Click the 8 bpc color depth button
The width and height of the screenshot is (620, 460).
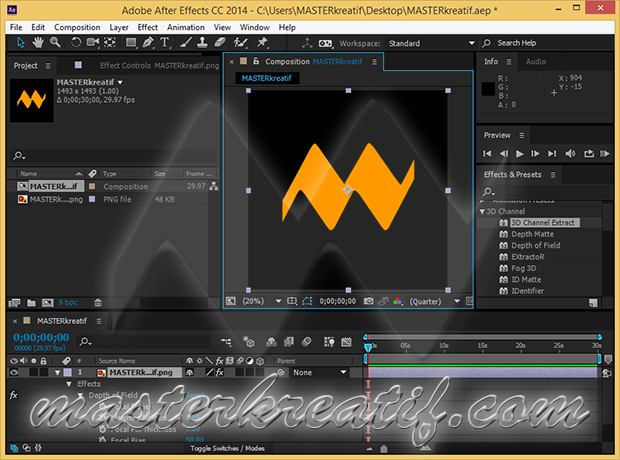coord(68,303)
